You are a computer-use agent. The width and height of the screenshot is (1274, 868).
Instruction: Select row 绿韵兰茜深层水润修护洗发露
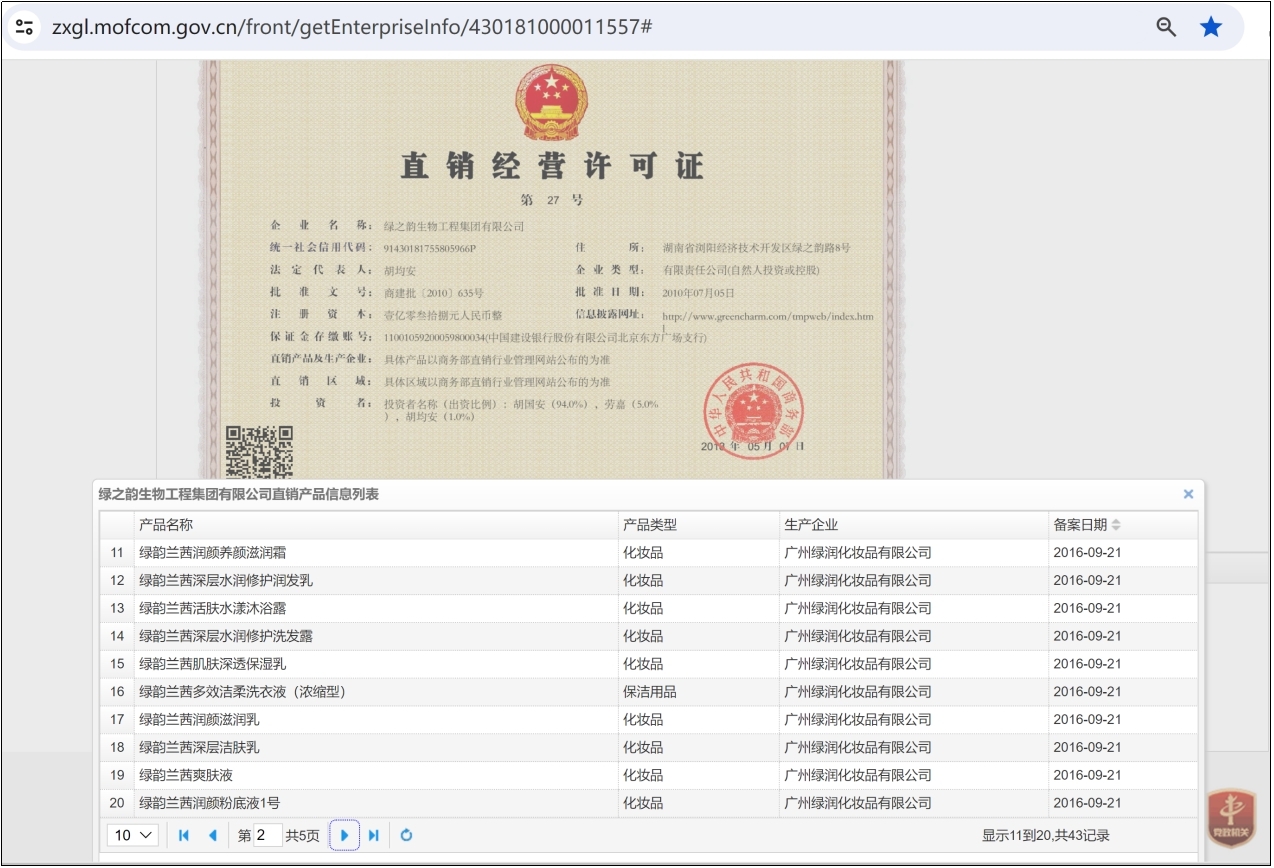[649, 636]
